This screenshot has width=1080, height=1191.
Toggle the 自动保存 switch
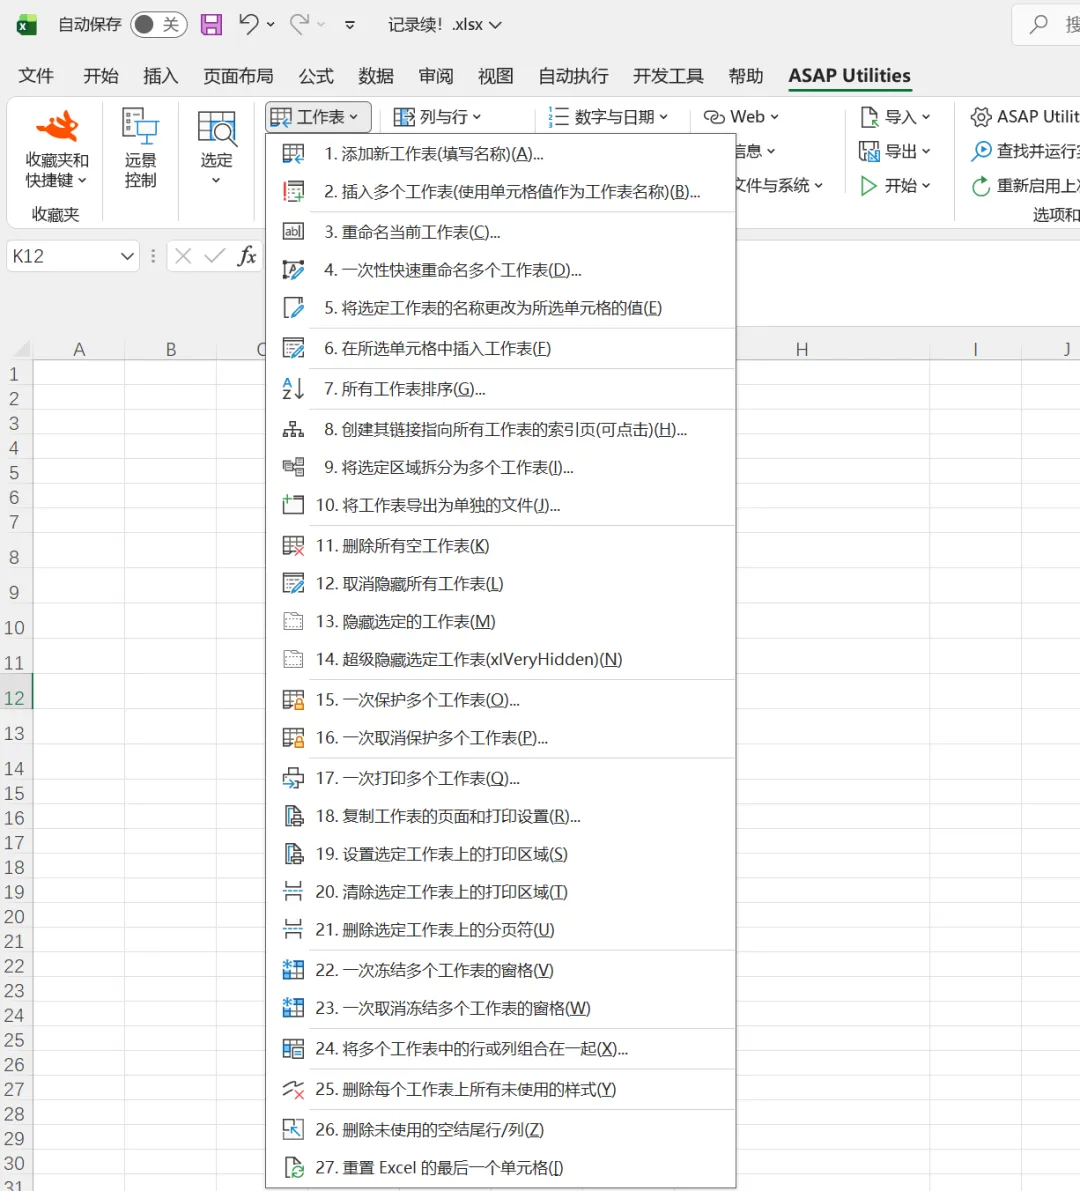[159, 24]
